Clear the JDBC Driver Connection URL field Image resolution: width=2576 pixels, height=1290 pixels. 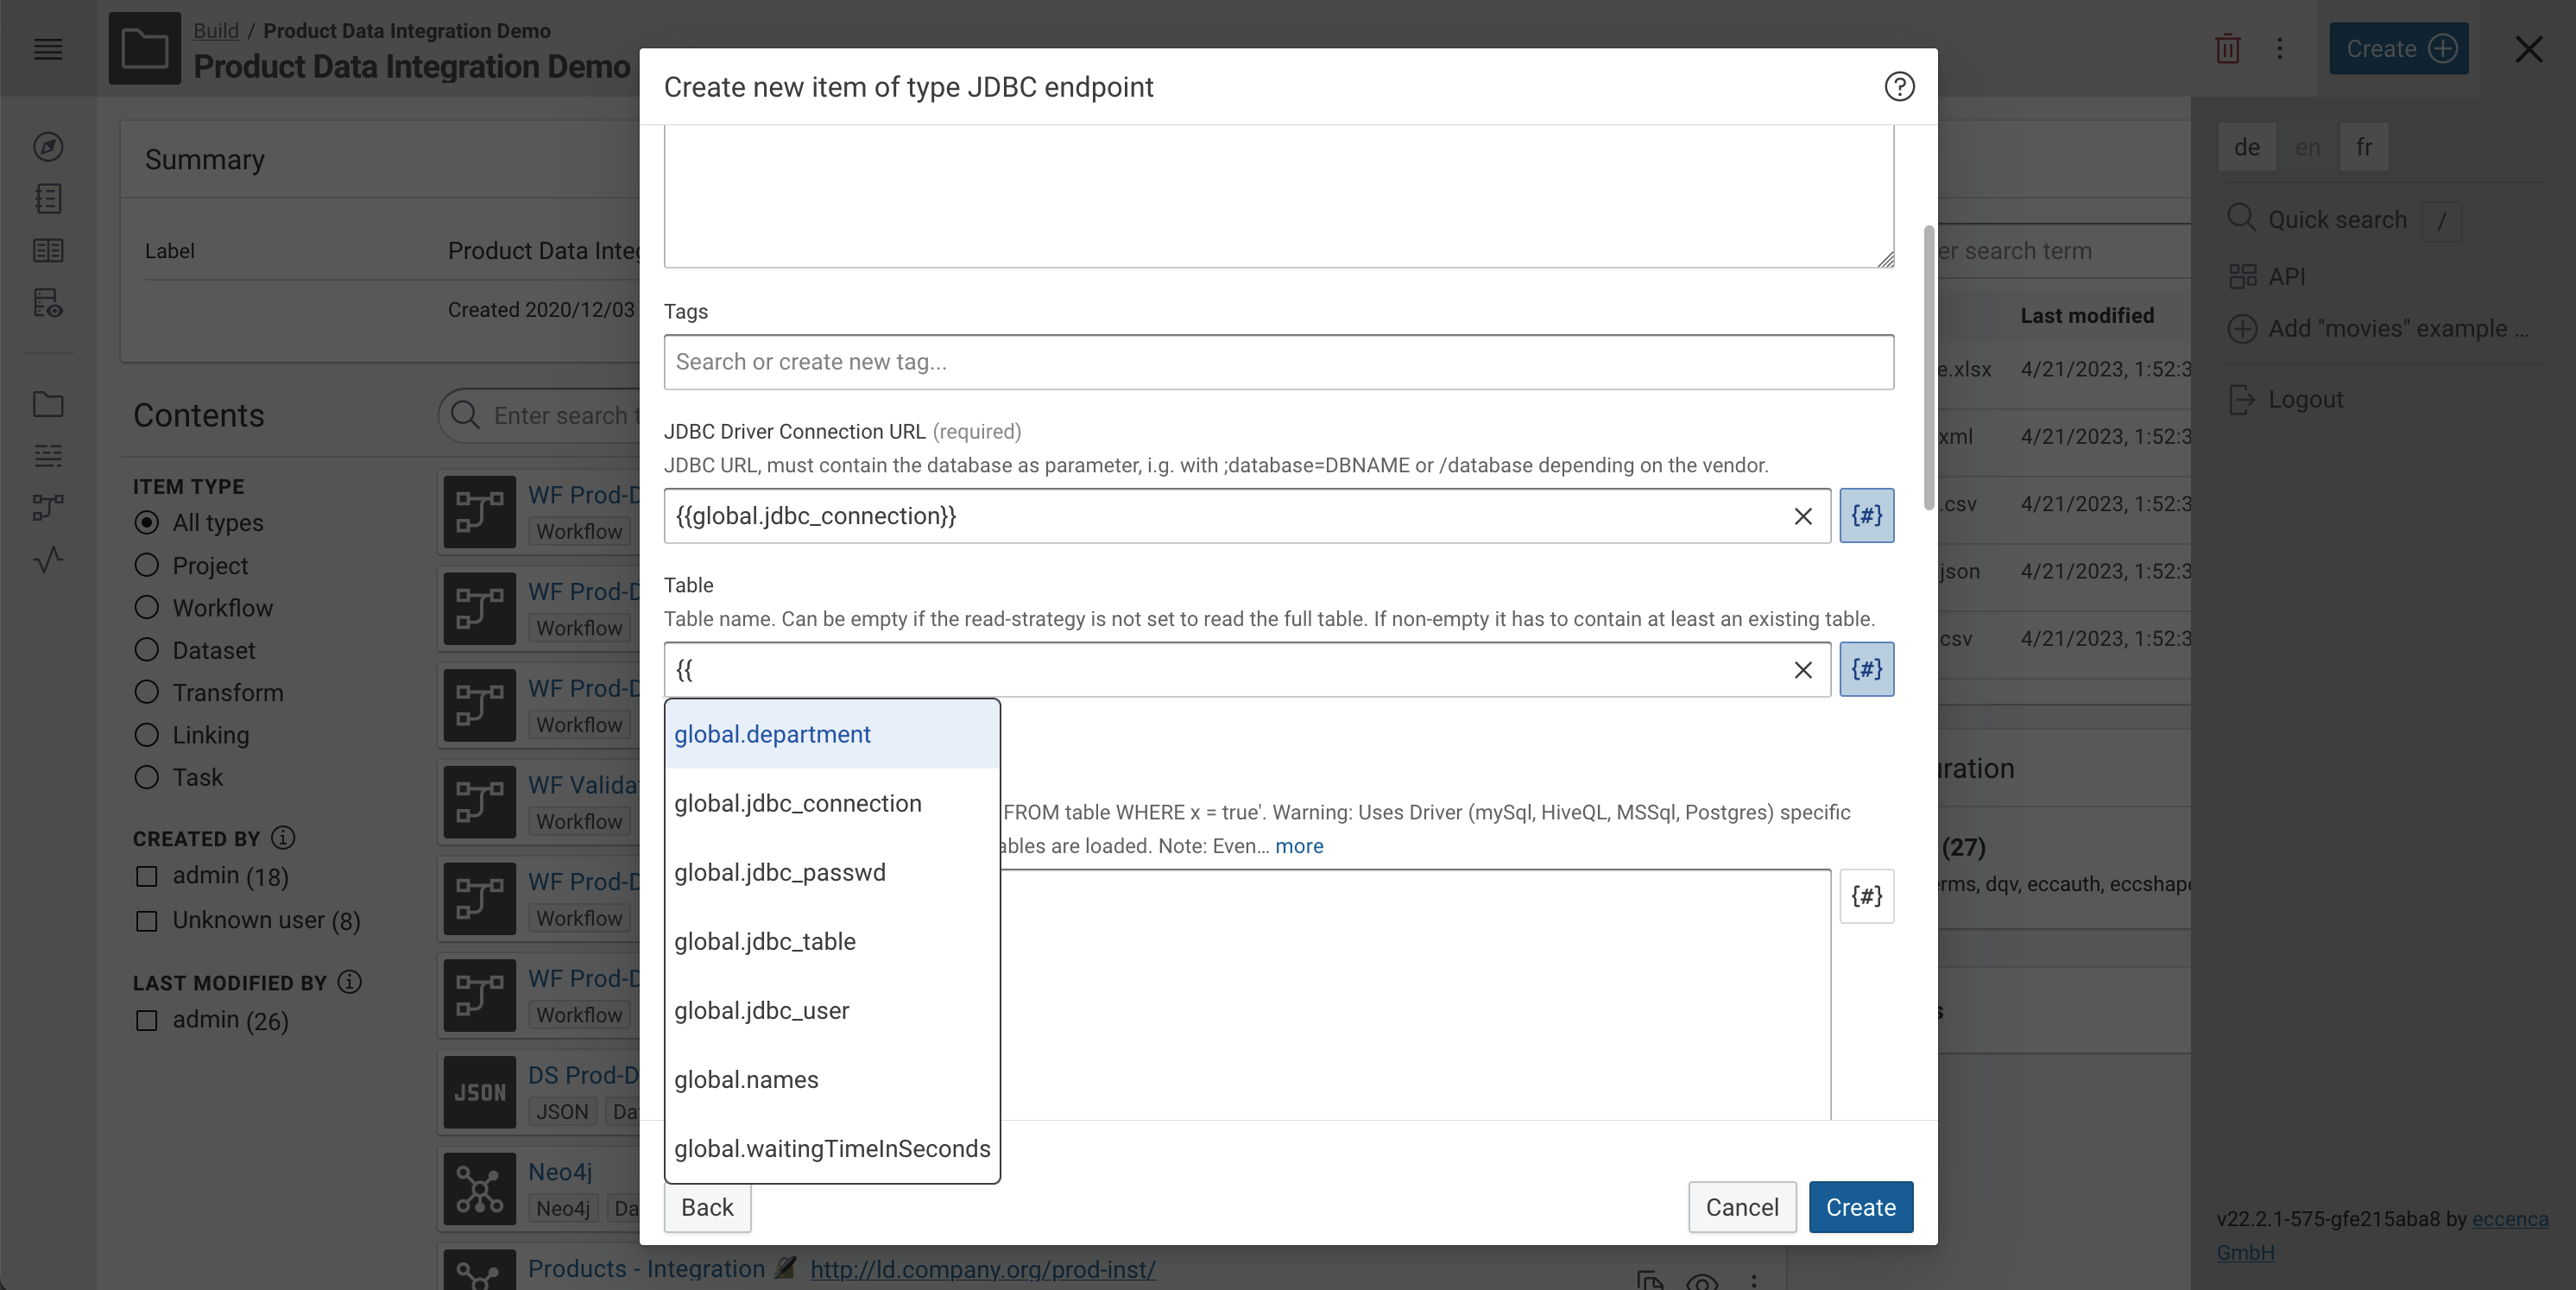click(x=1803, y=516)
